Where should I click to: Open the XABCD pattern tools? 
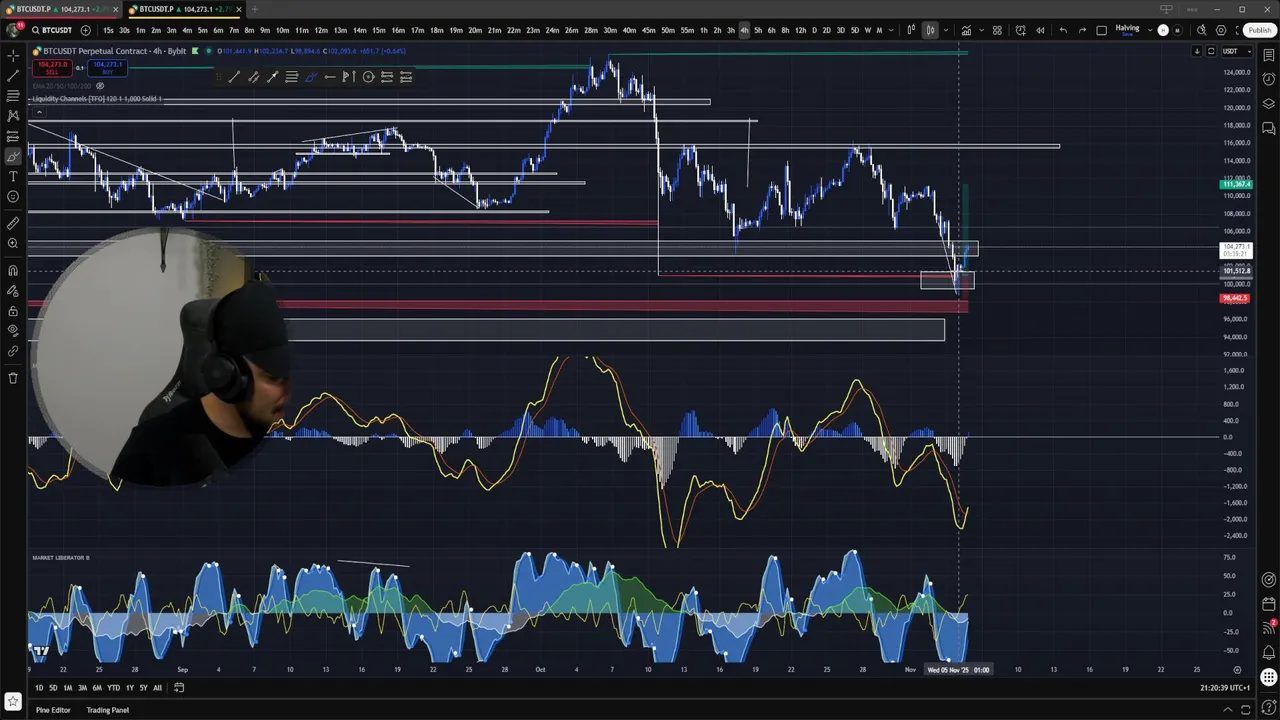pos(13,116)
